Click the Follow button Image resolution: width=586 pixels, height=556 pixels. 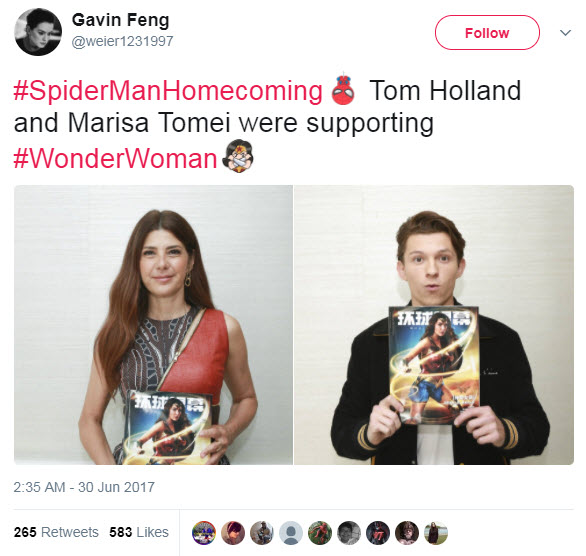(x=487, y=33)
